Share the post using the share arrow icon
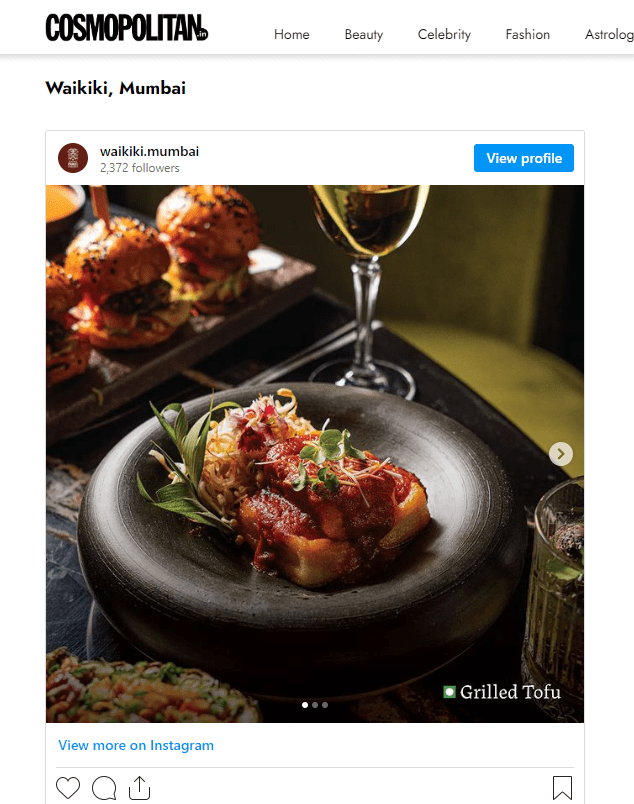This screenshot has height=804, width=634. tap(139, 787)
